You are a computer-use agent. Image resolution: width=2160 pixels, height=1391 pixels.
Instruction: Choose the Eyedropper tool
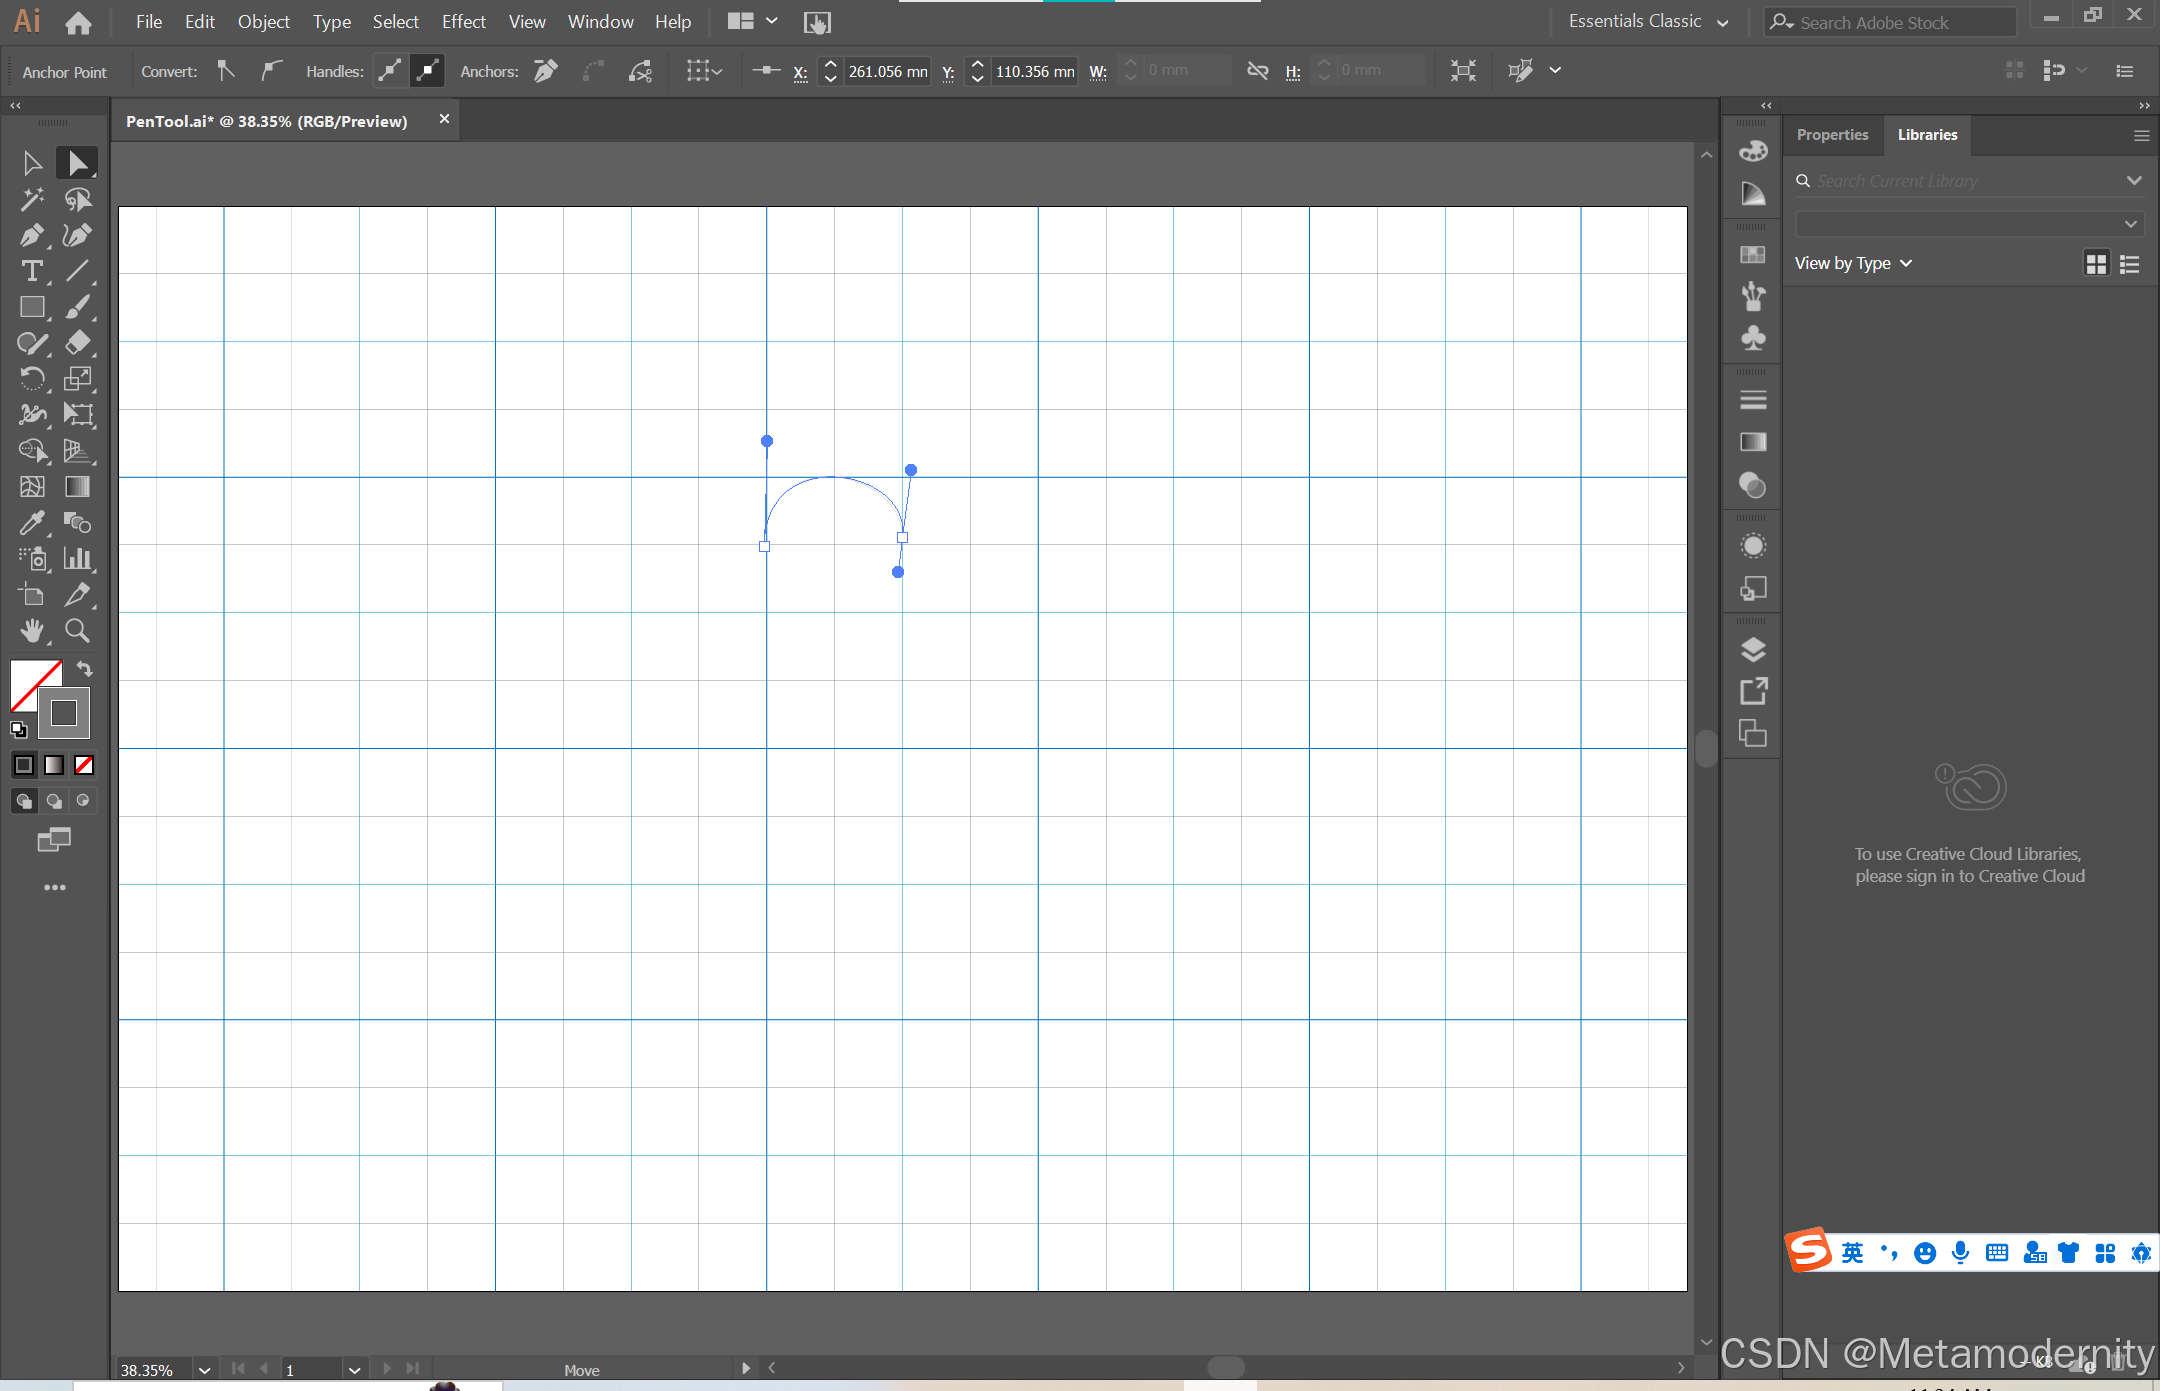tap(31, 522)
